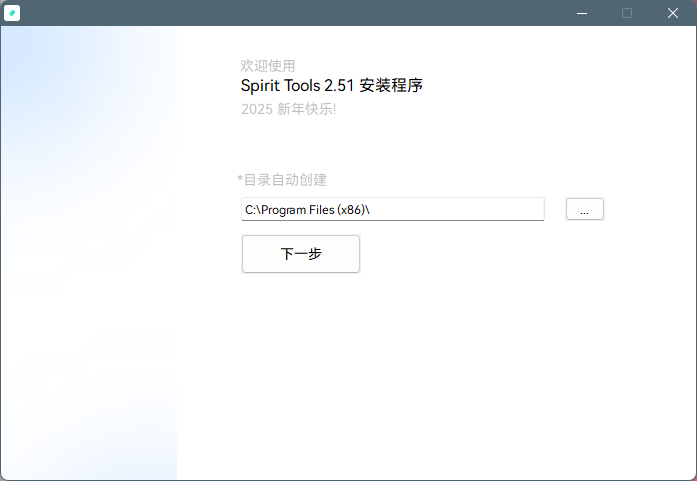Click the 欢迎使用 welcome text

pos(268,66)
